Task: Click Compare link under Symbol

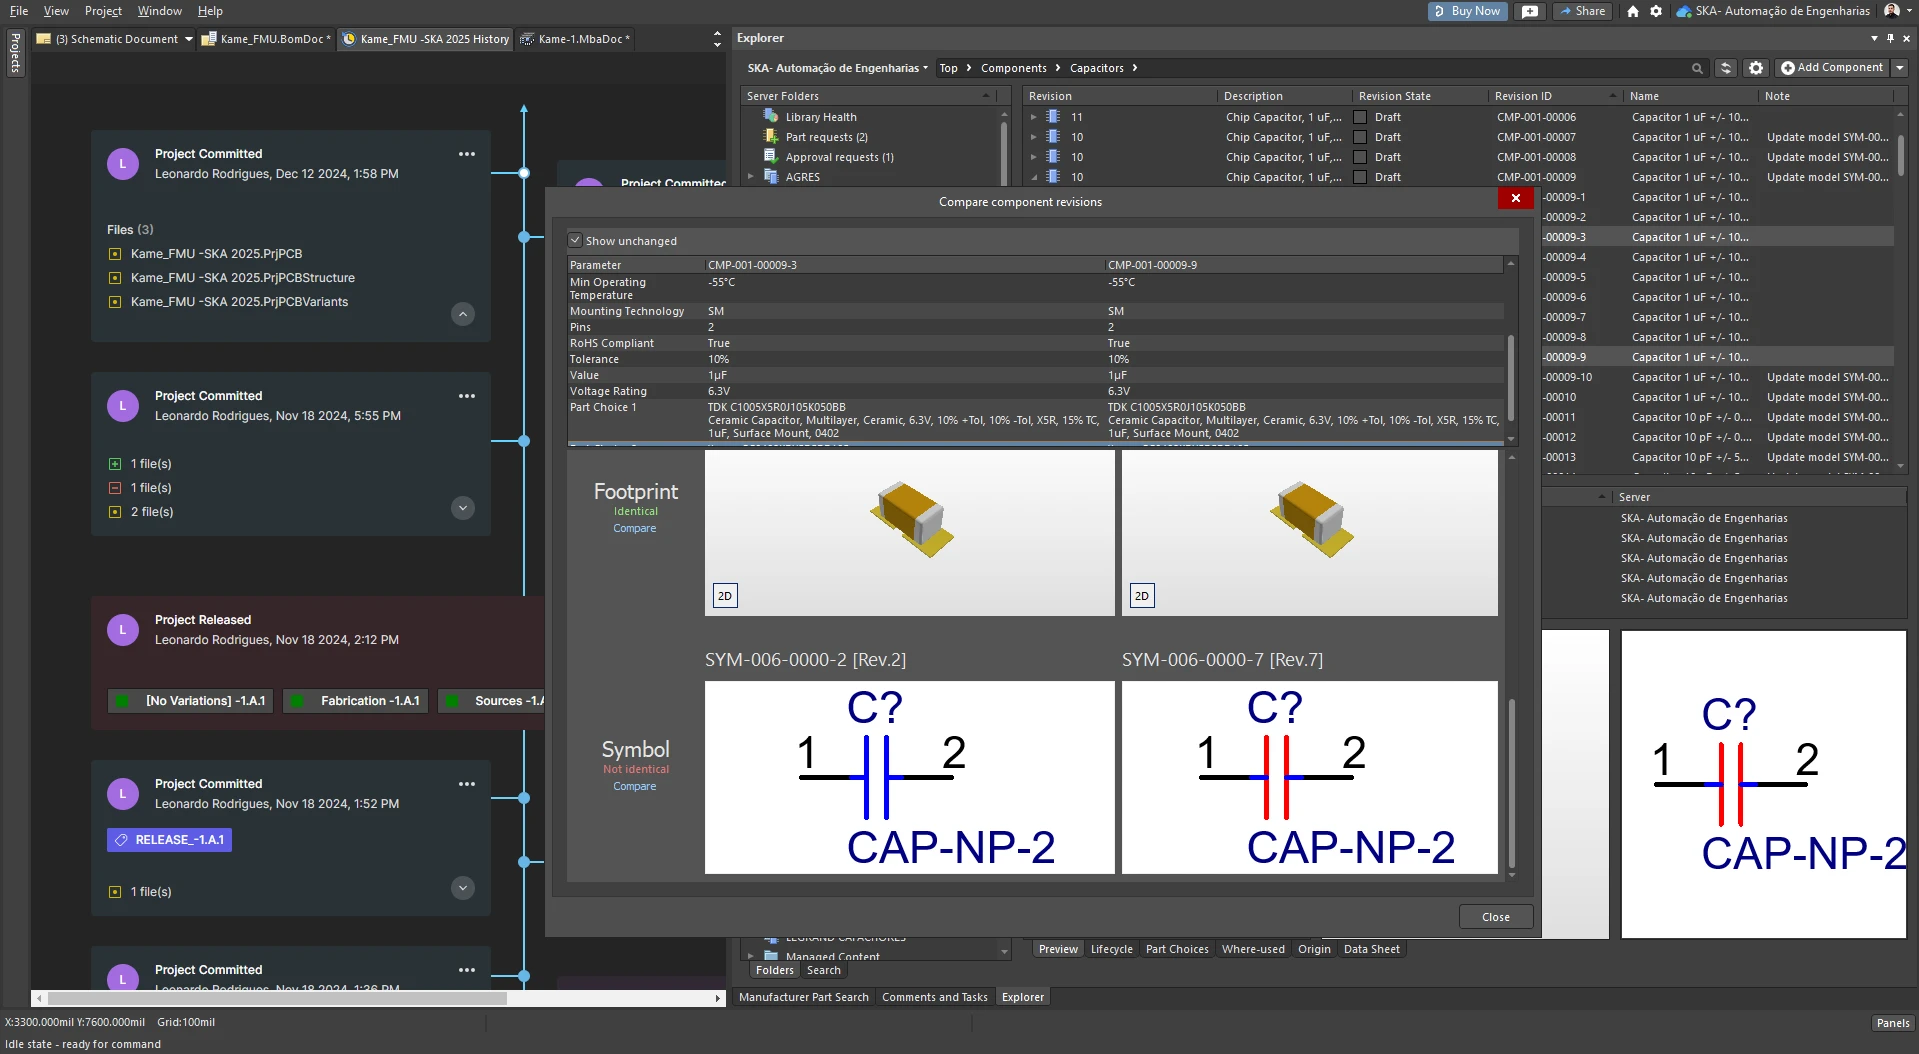Action: (635, 786)
